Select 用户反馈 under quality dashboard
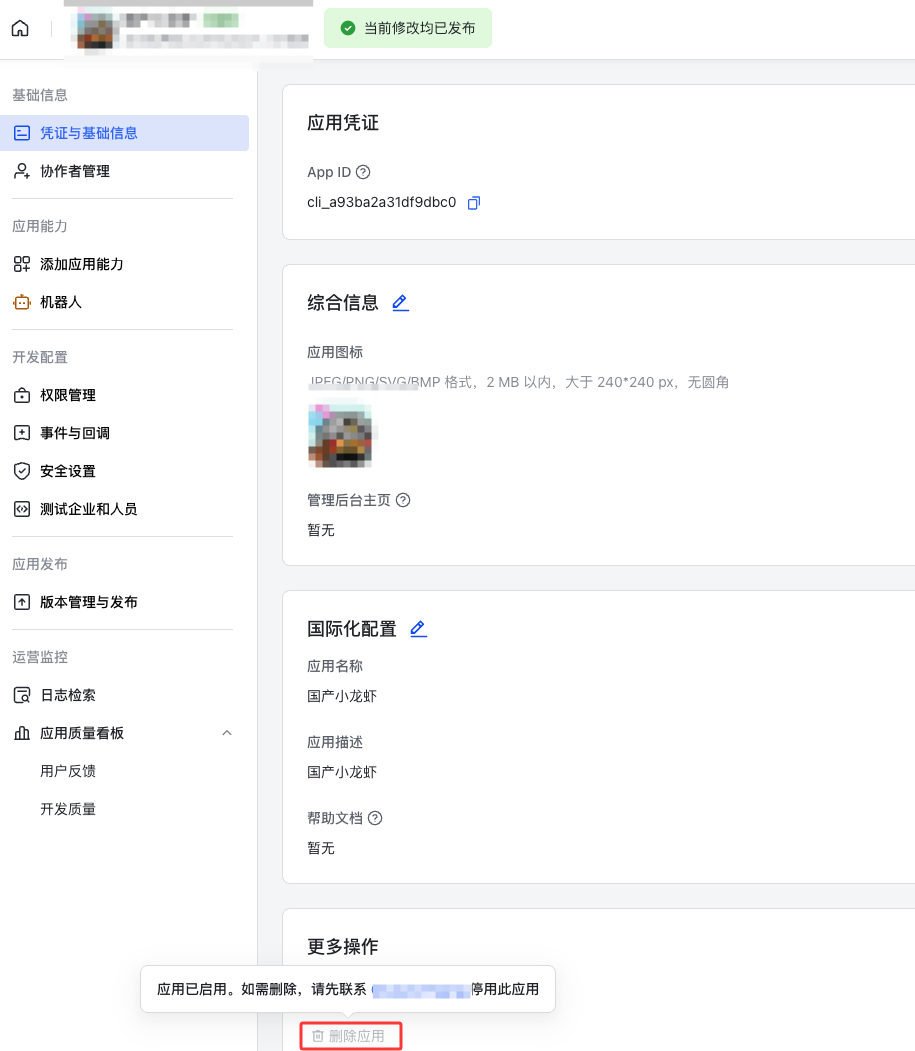The width and height of the screenshot is (915, 1051). coord(68,771)
